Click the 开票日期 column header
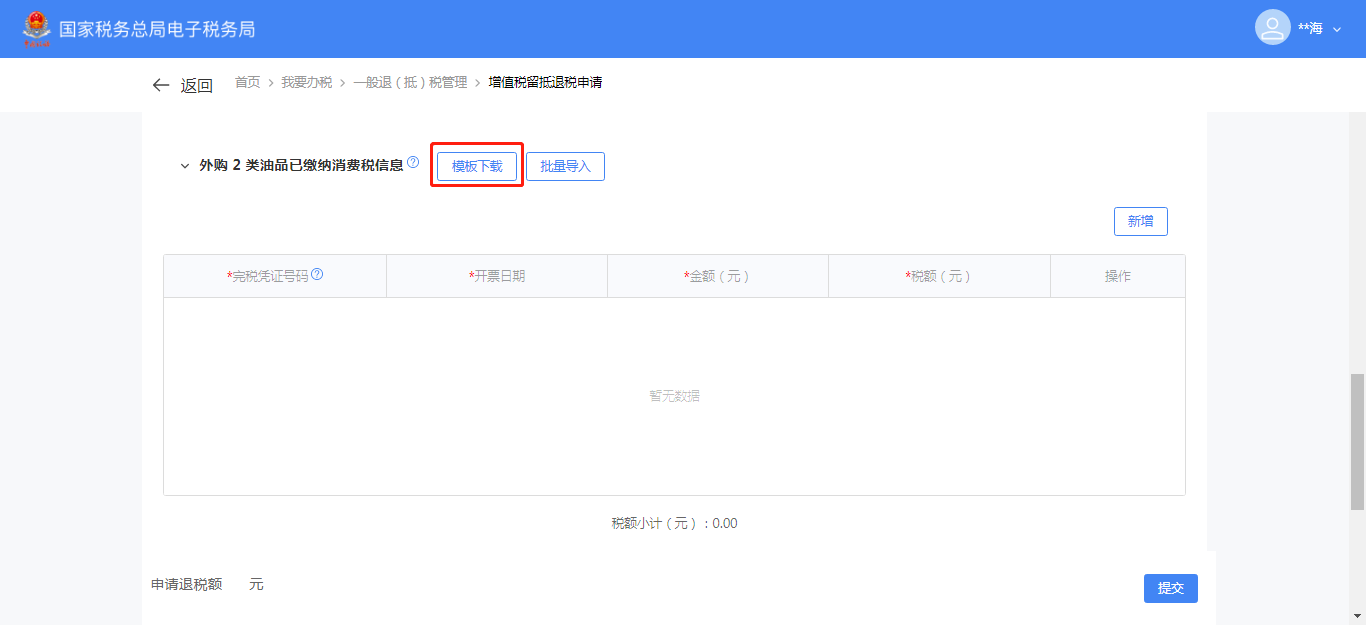Image resolution: width=1366 pixels, height=625 pixels. (x=497, y=276)
